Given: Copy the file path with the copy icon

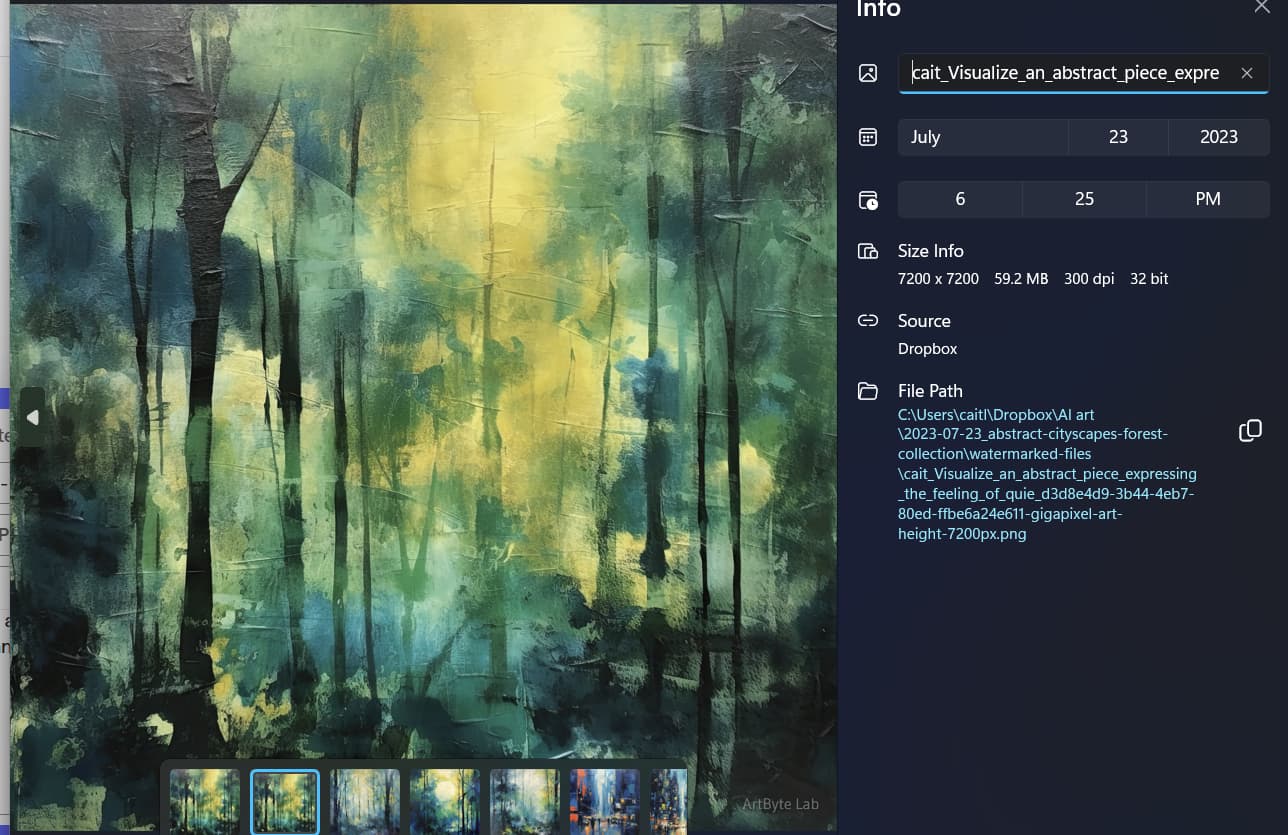Looking at the screenshot, I should coord(1250,431).
